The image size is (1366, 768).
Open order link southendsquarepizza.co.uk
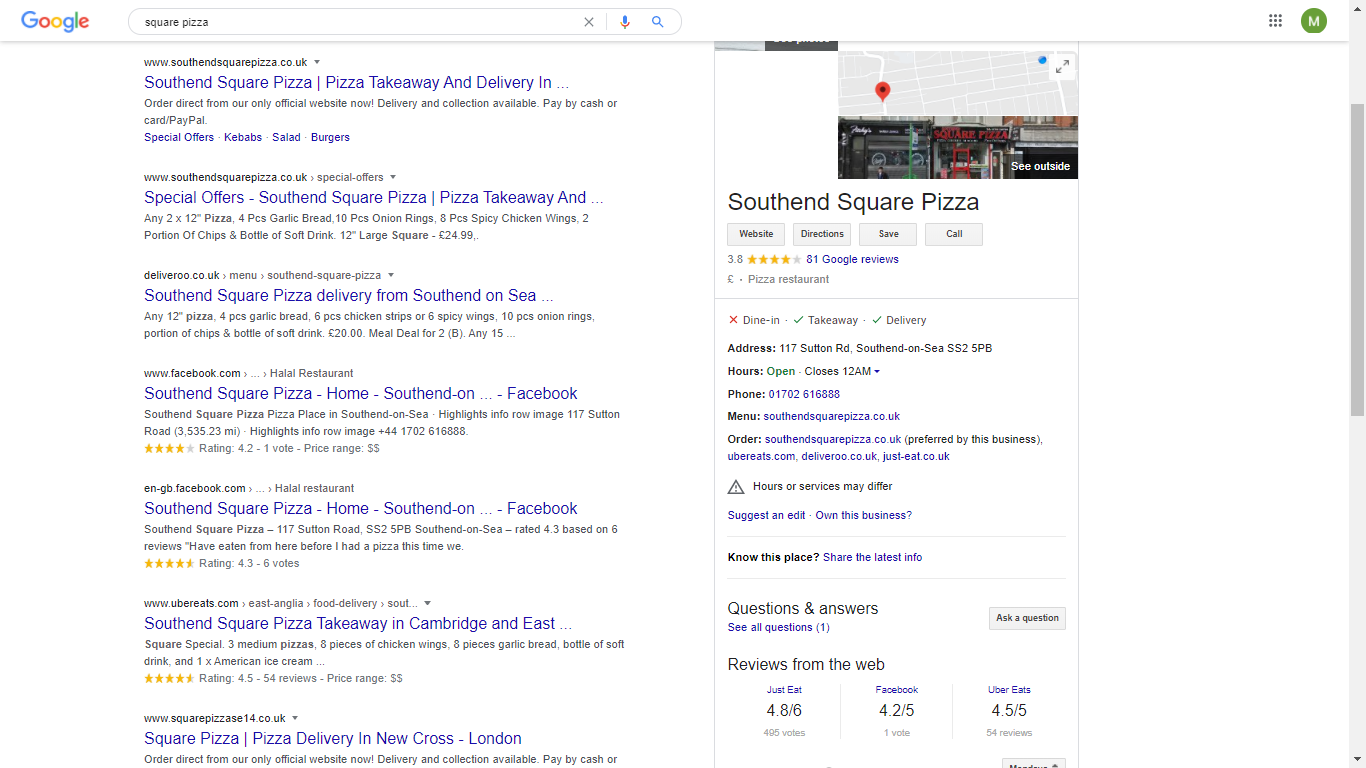833,439
